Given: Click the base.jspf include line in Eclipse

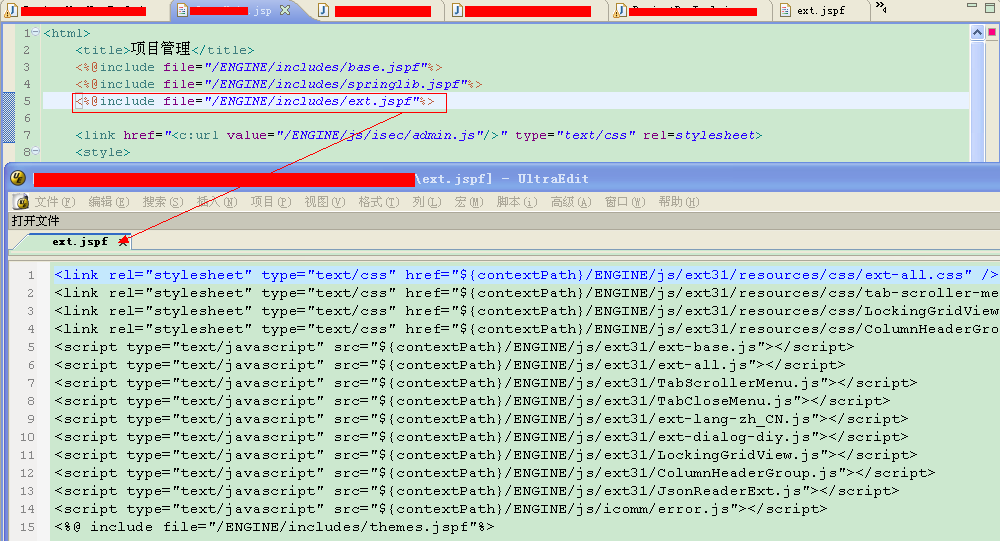Looking at the screenshot, I should click(x=258, y=67).
